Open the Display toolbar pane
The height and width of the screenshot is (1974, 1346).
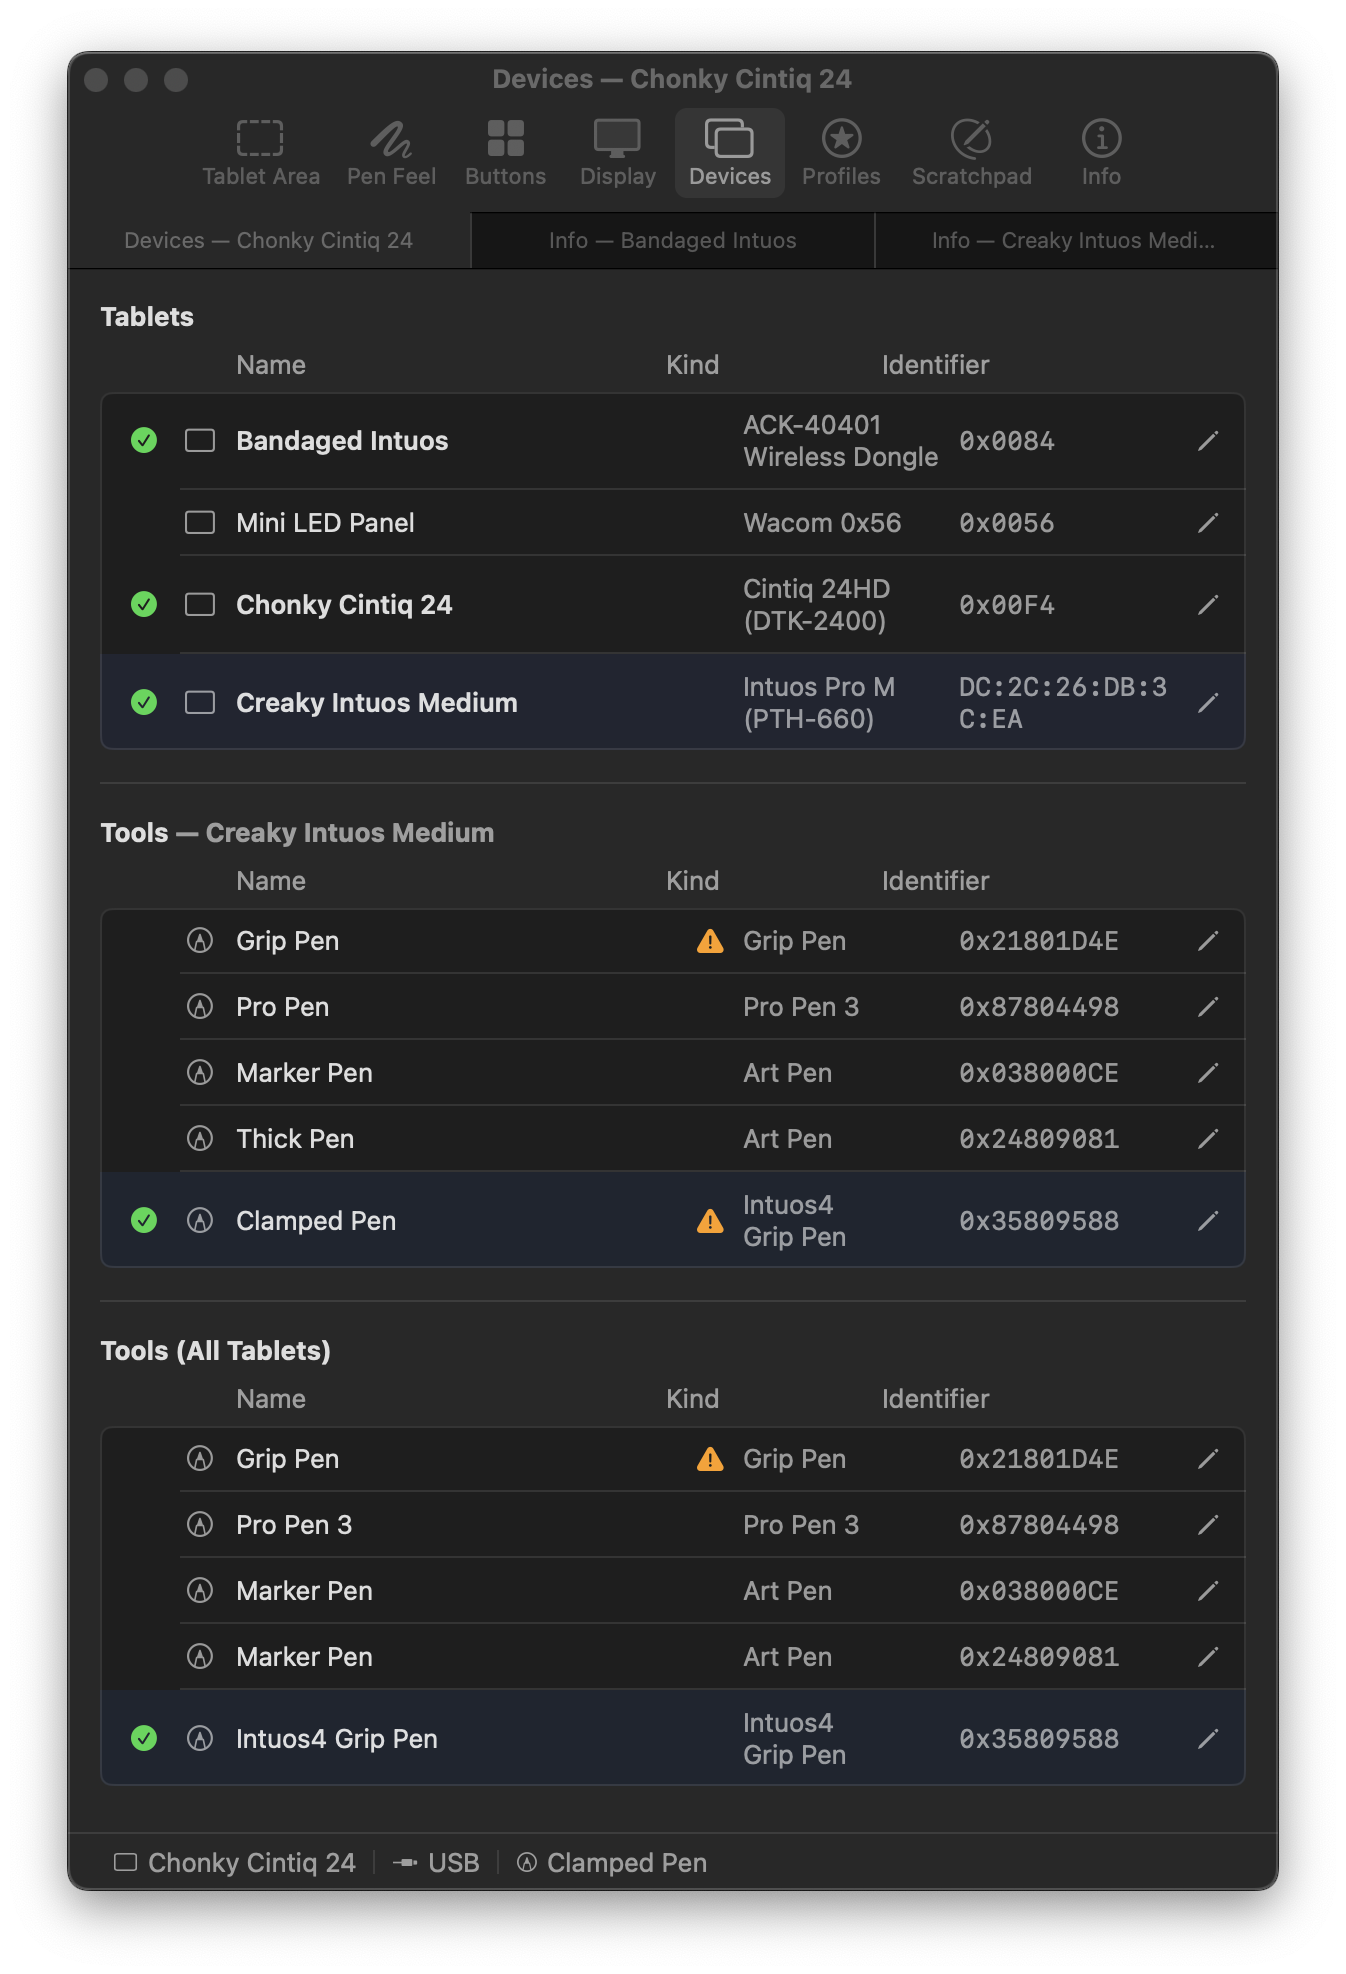coord(617,153)
